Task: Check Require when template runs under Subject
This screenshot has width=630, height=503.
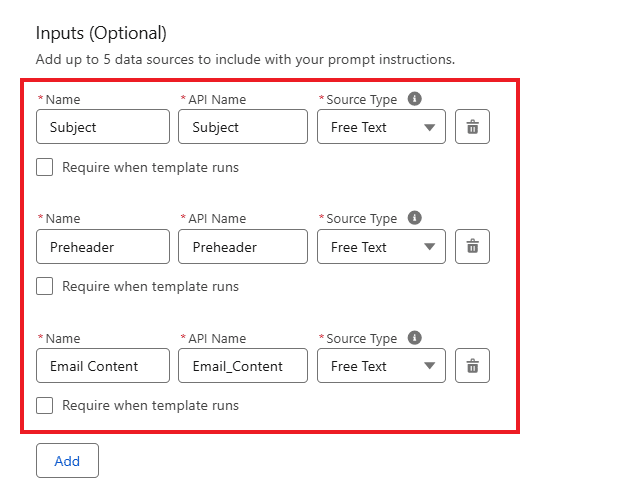Action: point(45,167)
